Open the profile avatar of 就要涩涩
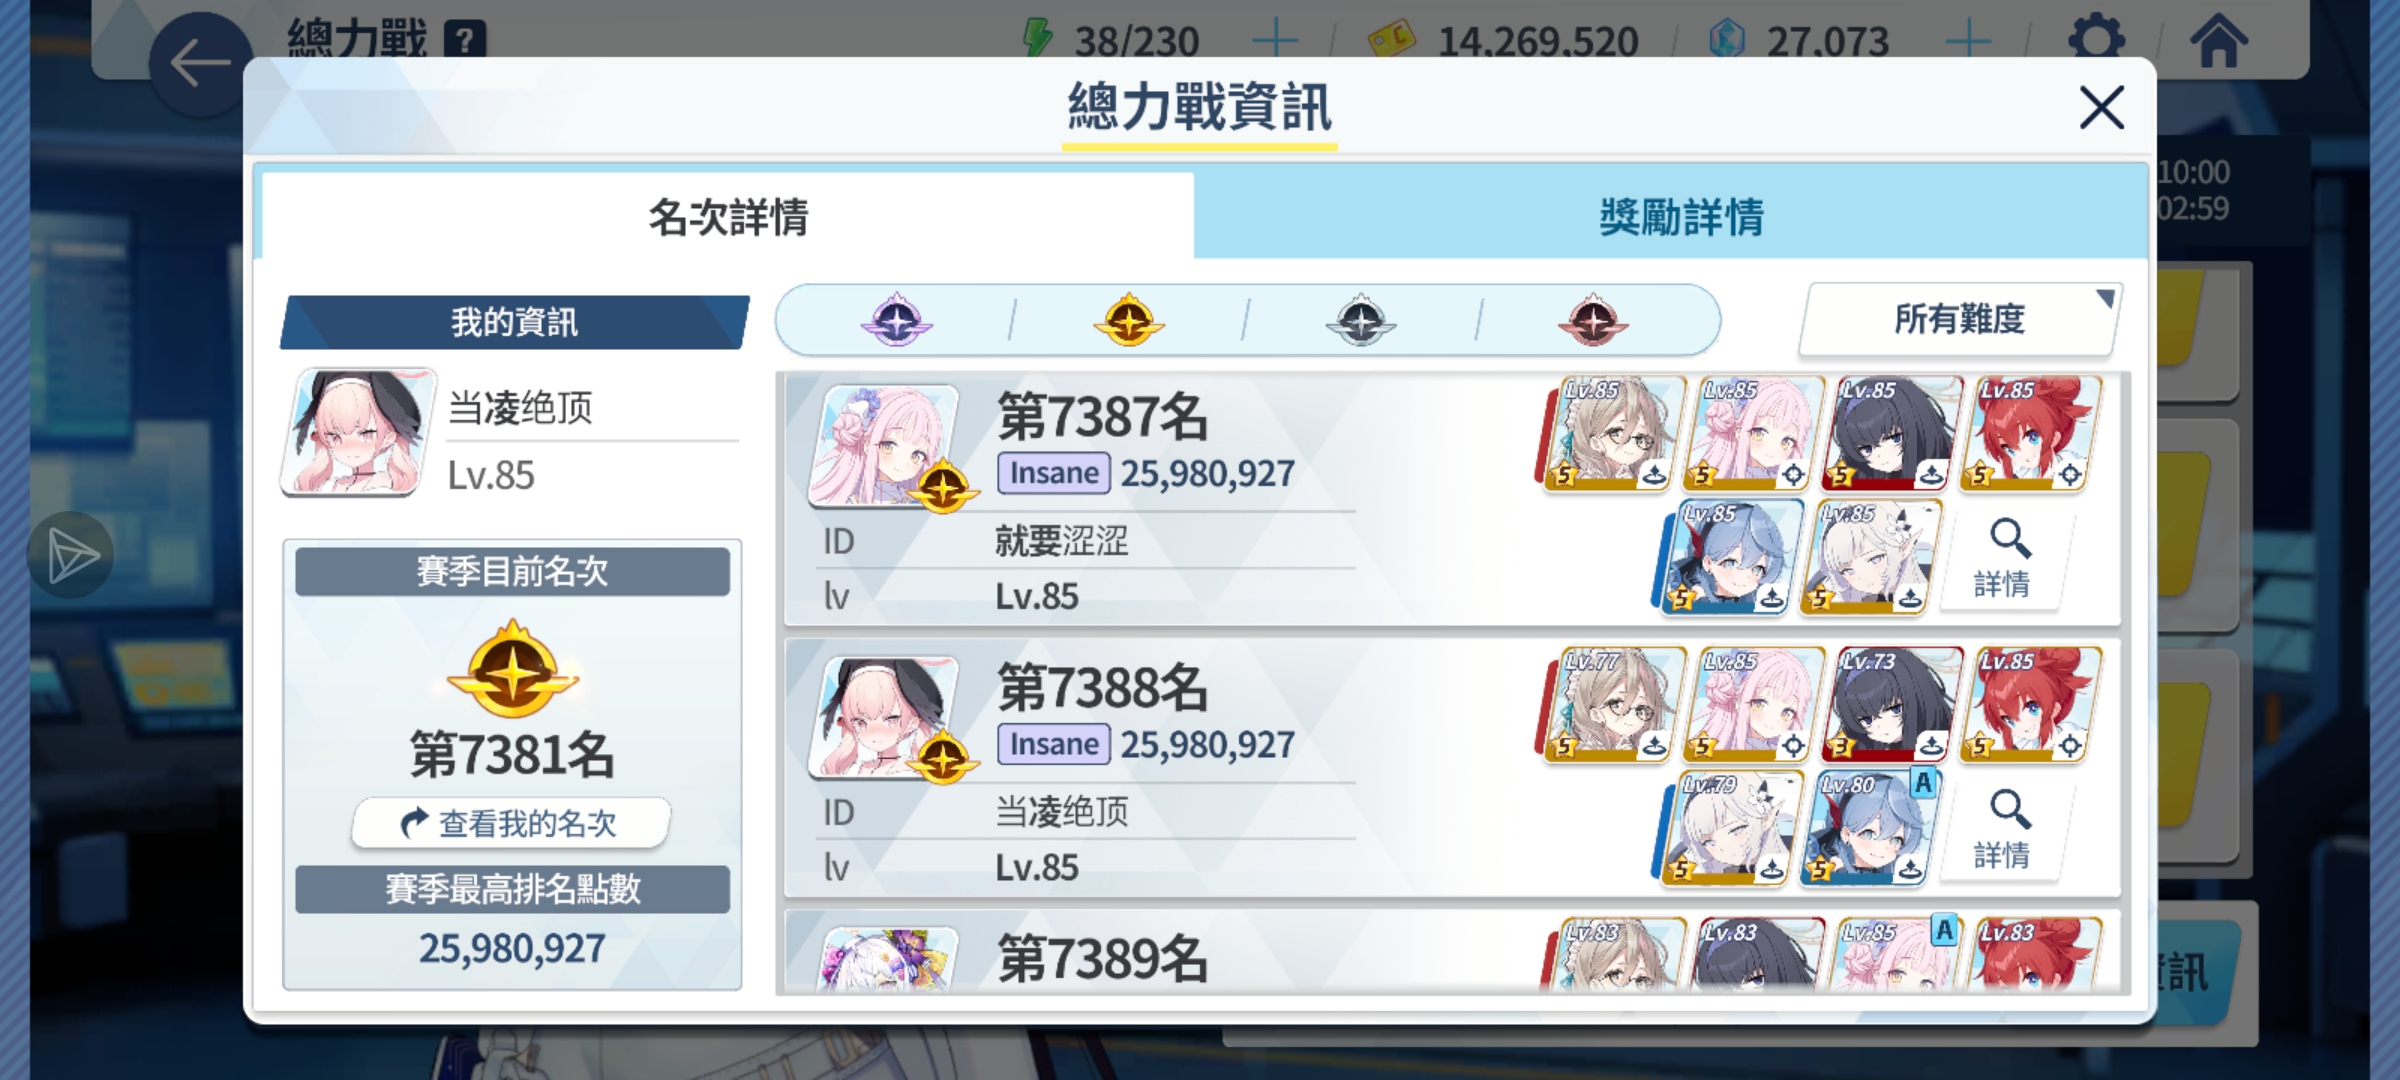The width and height of the screenshot is (2400, 1080). (x=883, y=445)
